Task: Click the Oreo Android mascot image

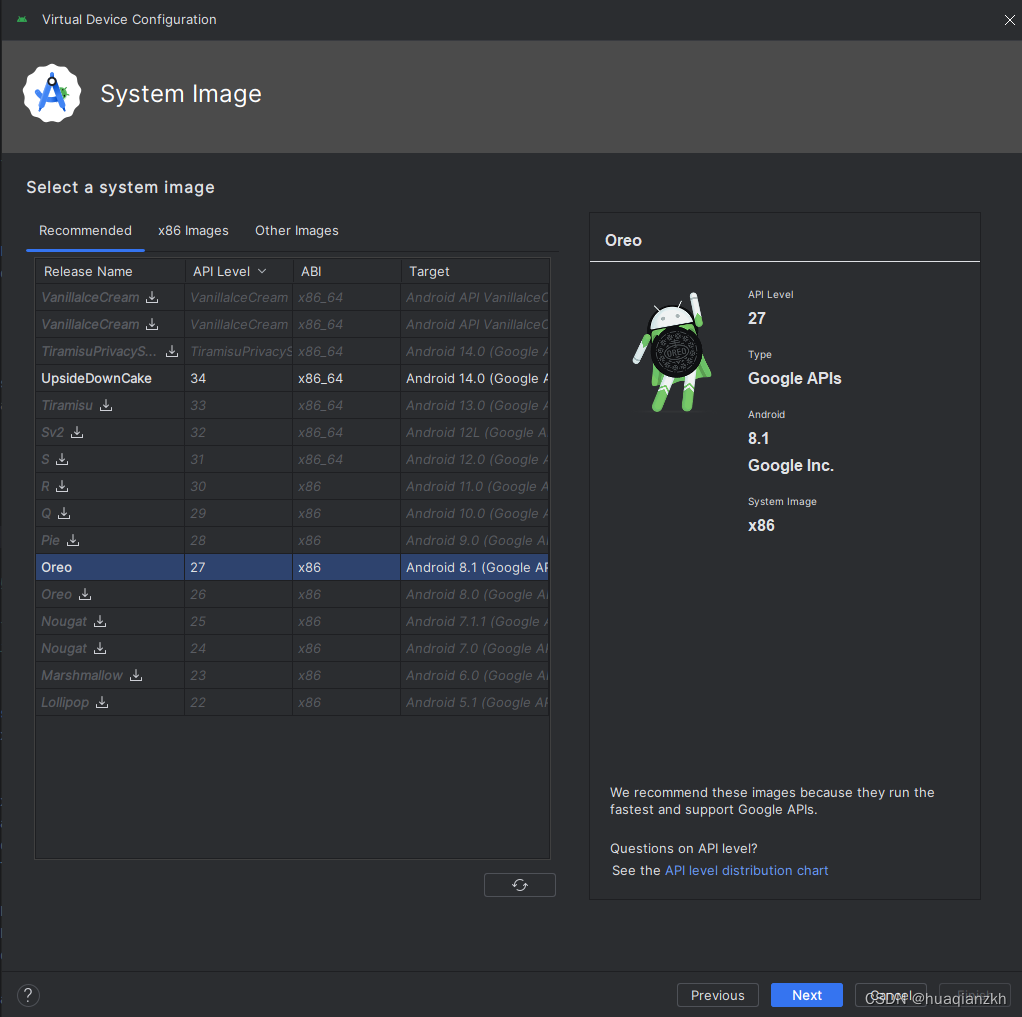Action: click(x=672, y=353)
